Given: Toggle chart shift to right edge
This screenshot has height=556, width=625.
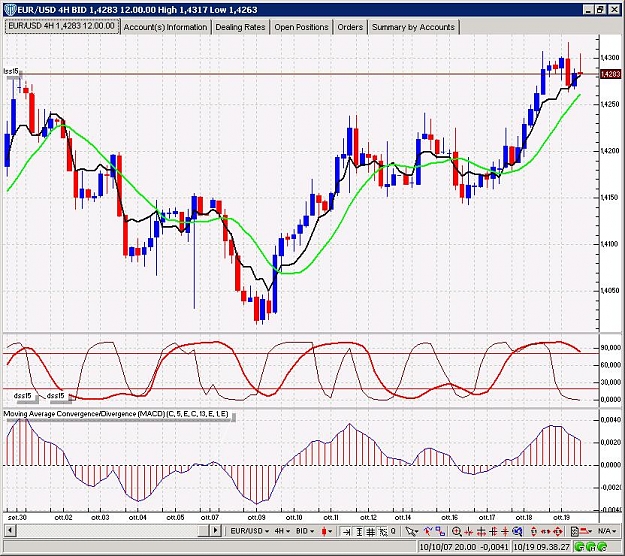Looking at the screenshot, I should pos(347,532).
